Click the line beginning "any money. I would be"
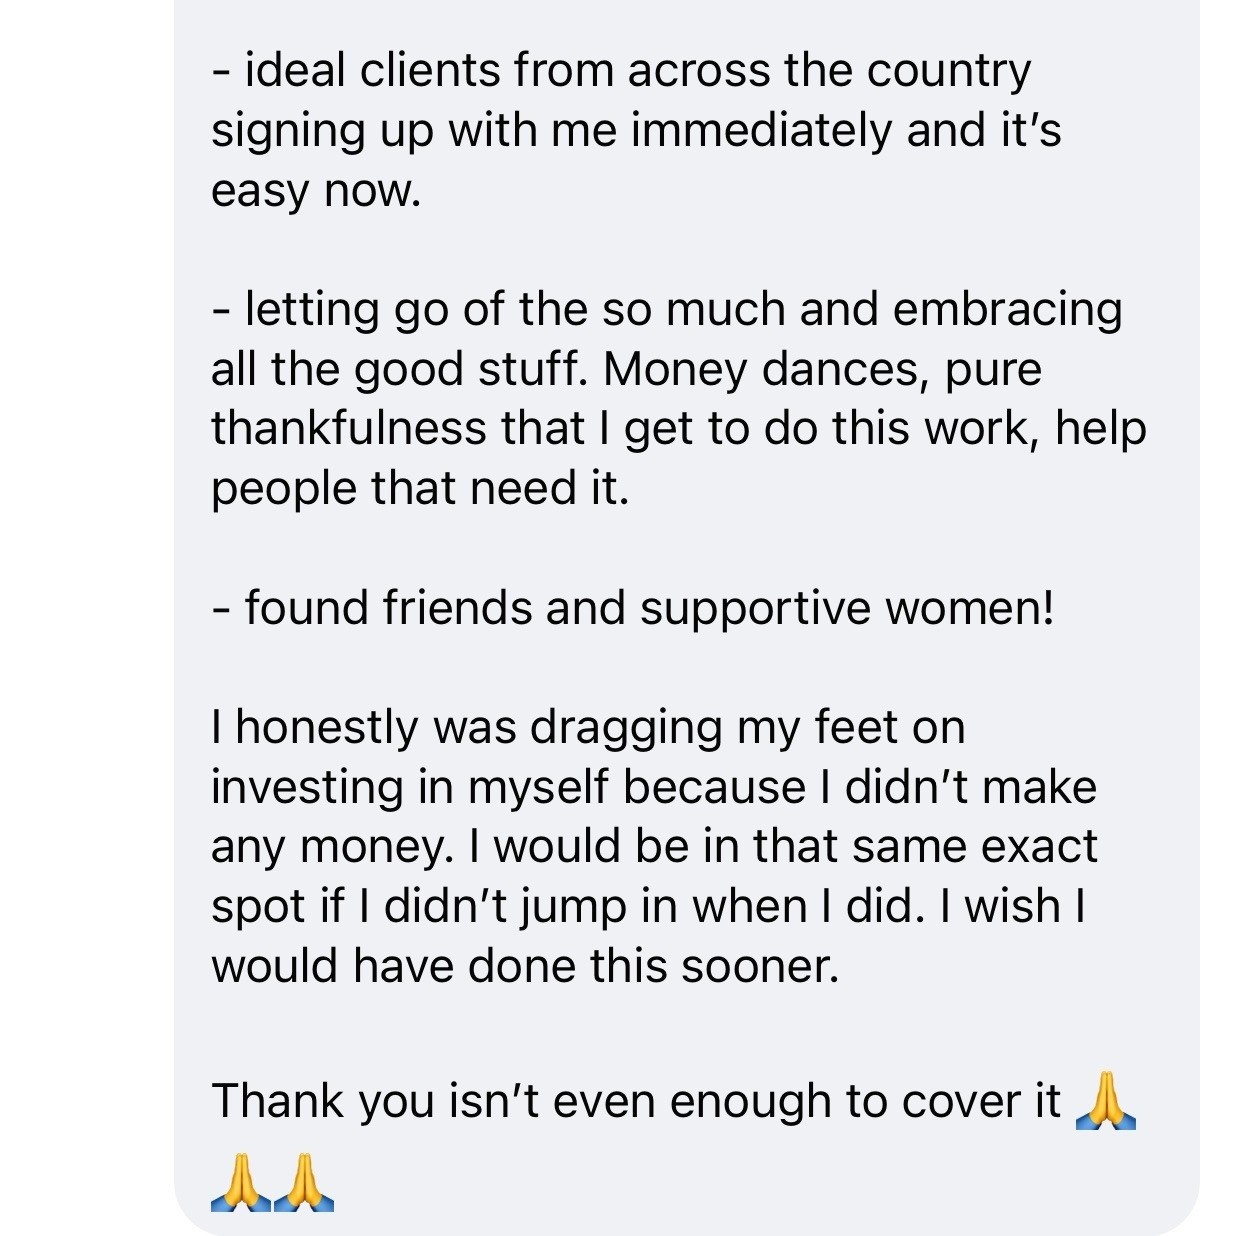 pyautogui.click(x=654, y=846)
